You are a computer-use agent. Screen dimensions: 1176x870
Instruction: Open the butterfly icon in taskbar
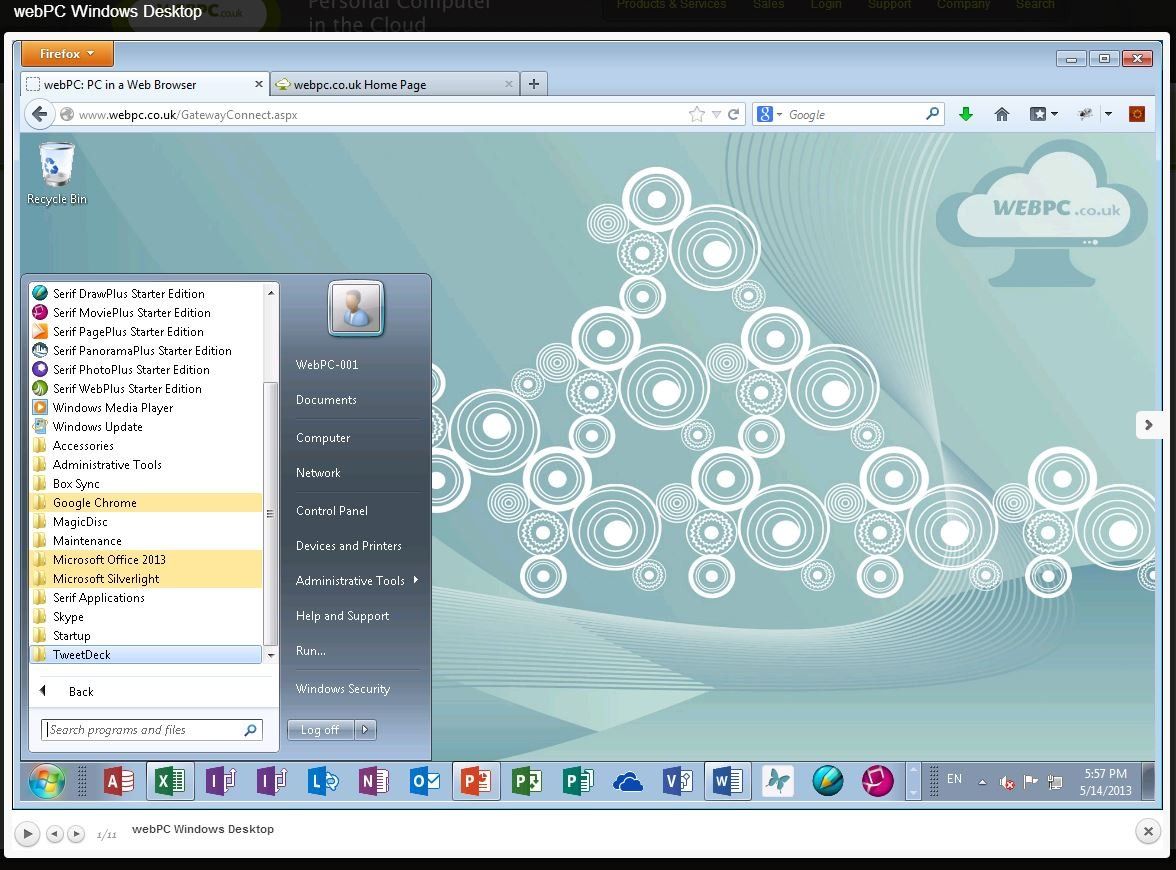pos(778,782)
